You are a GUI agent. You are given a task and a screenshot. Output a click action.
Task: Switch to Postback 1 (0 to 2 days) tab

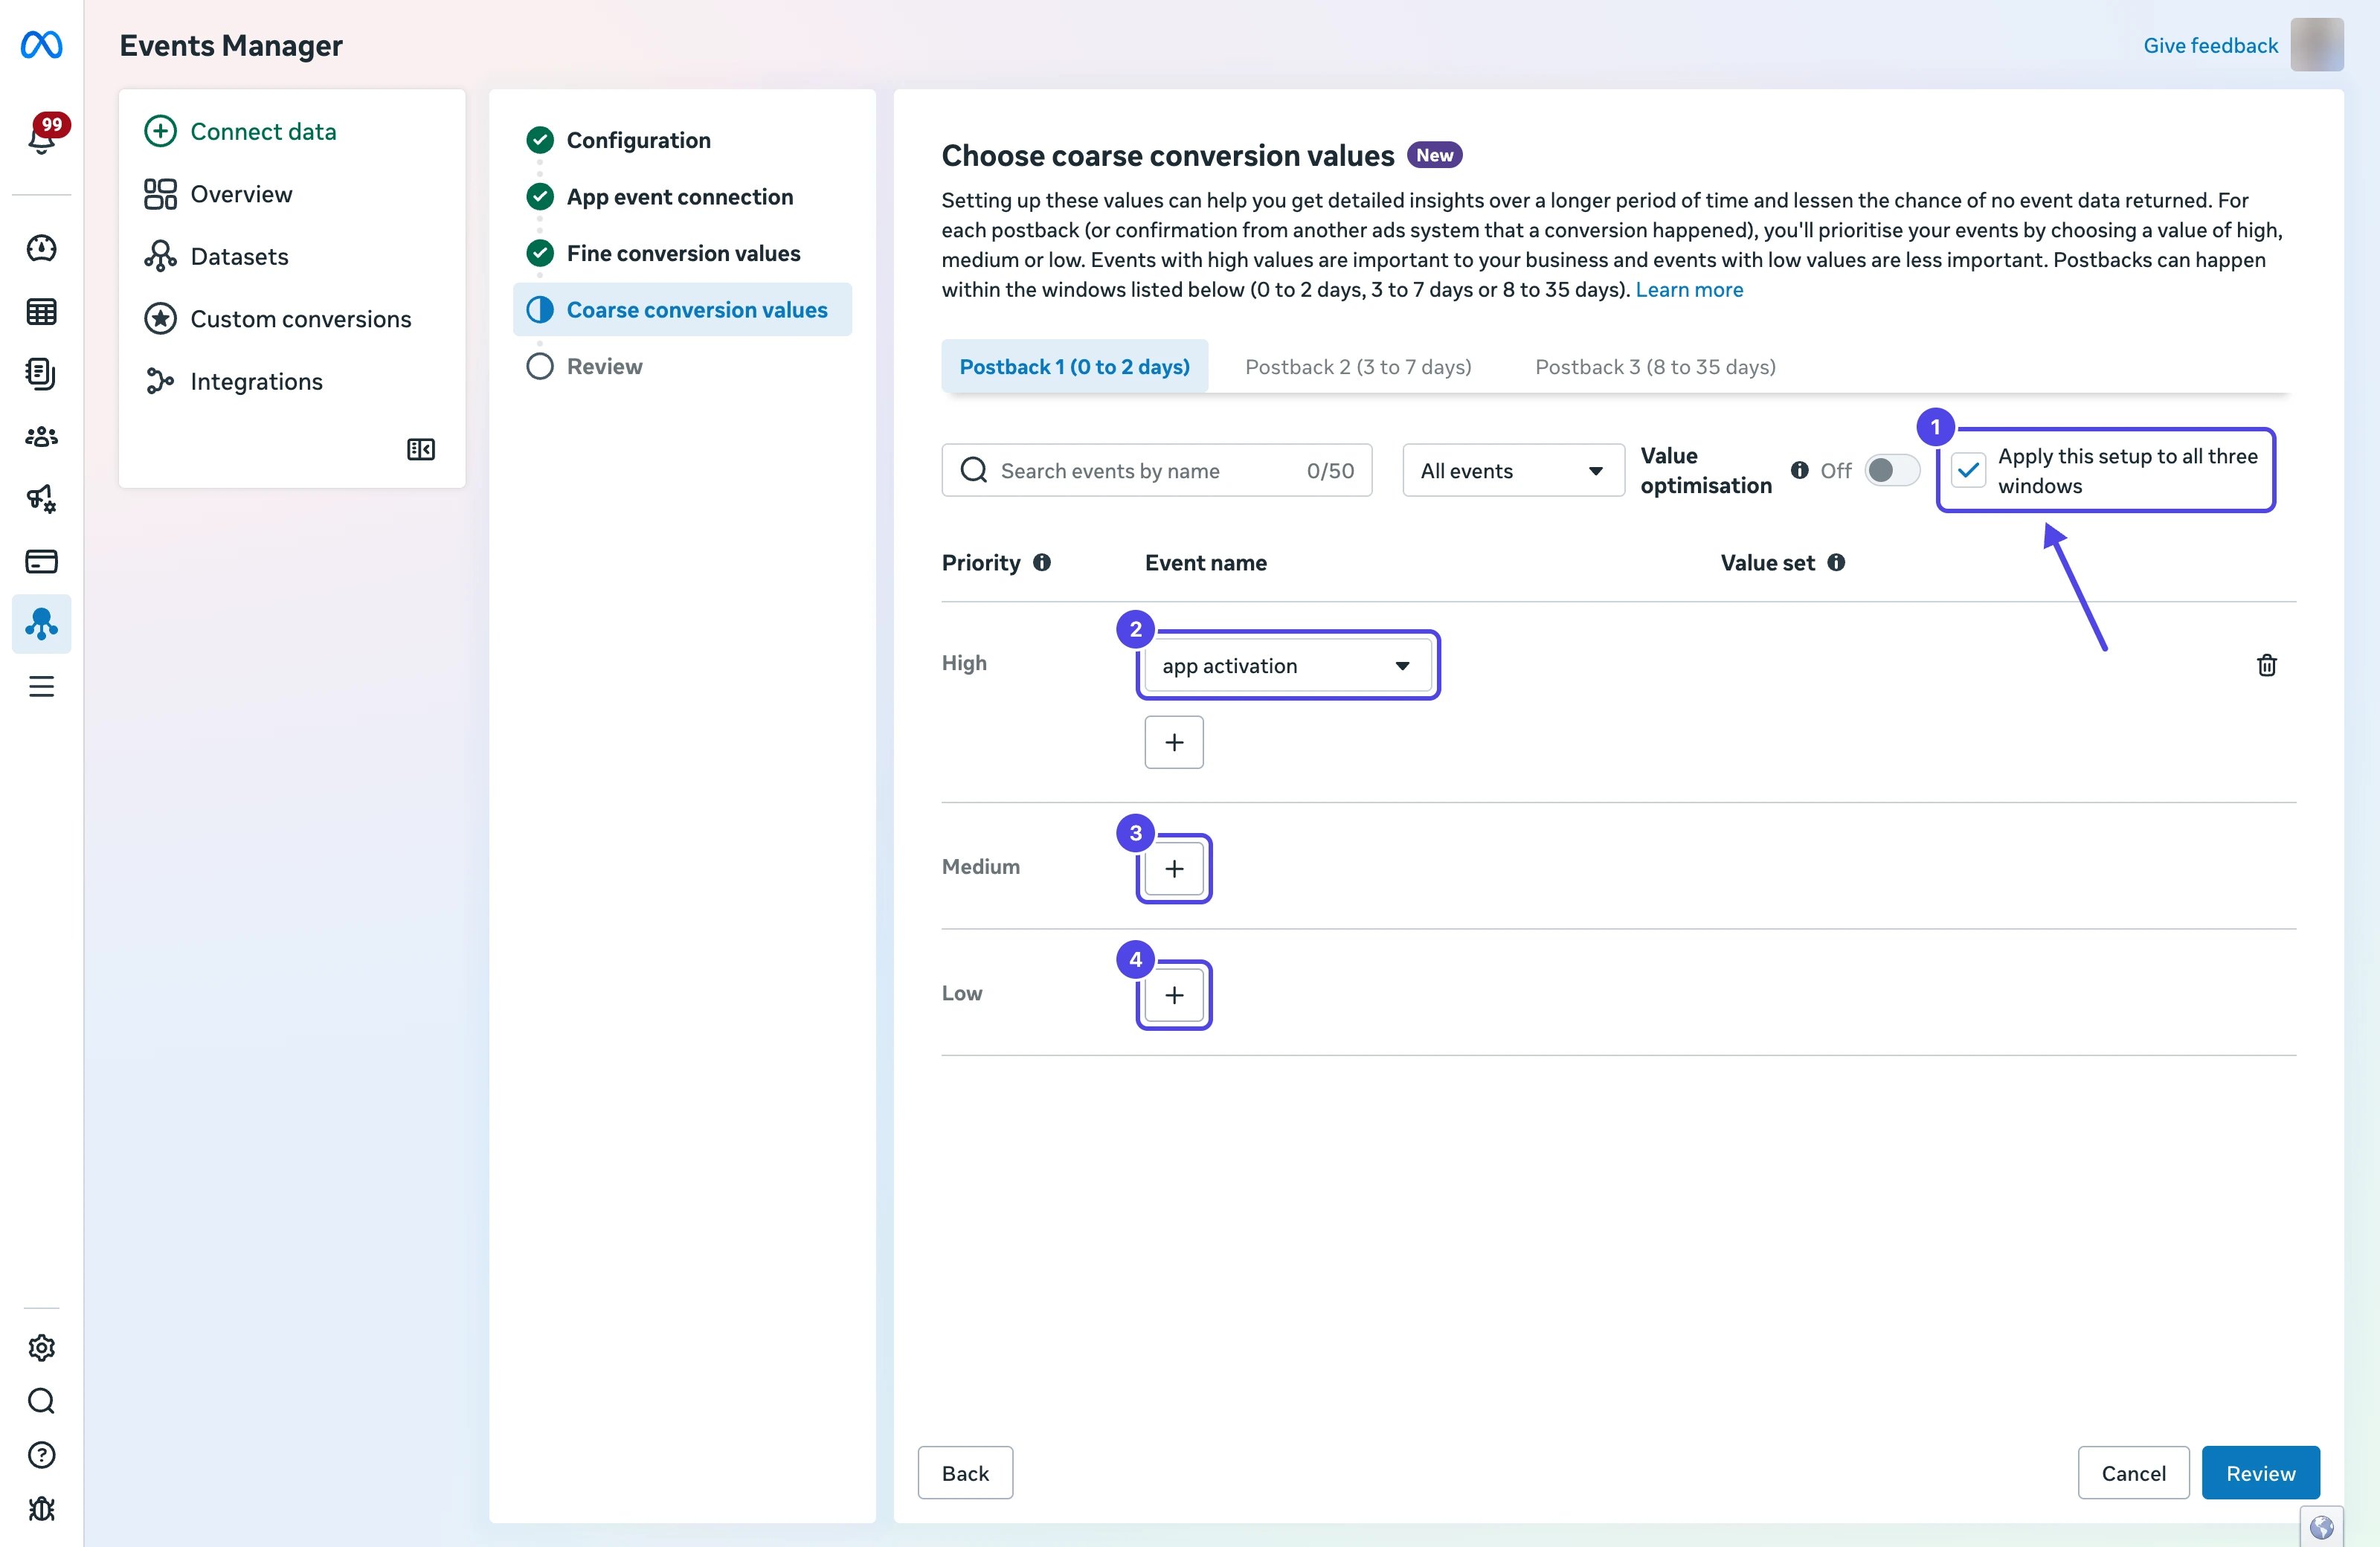tap(1074, 366)
